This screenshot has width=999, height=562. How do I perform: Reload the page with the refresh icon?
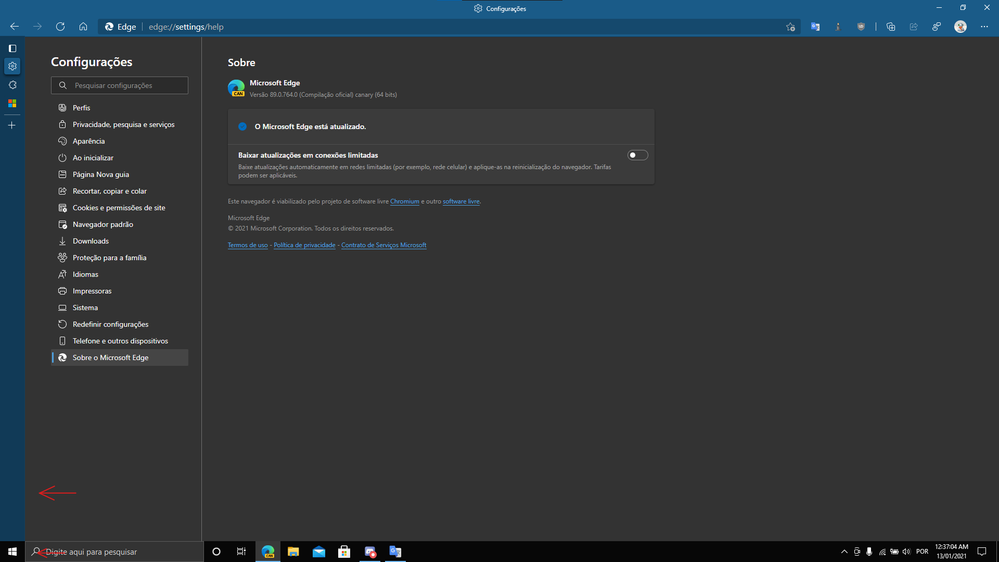[60, 27]
